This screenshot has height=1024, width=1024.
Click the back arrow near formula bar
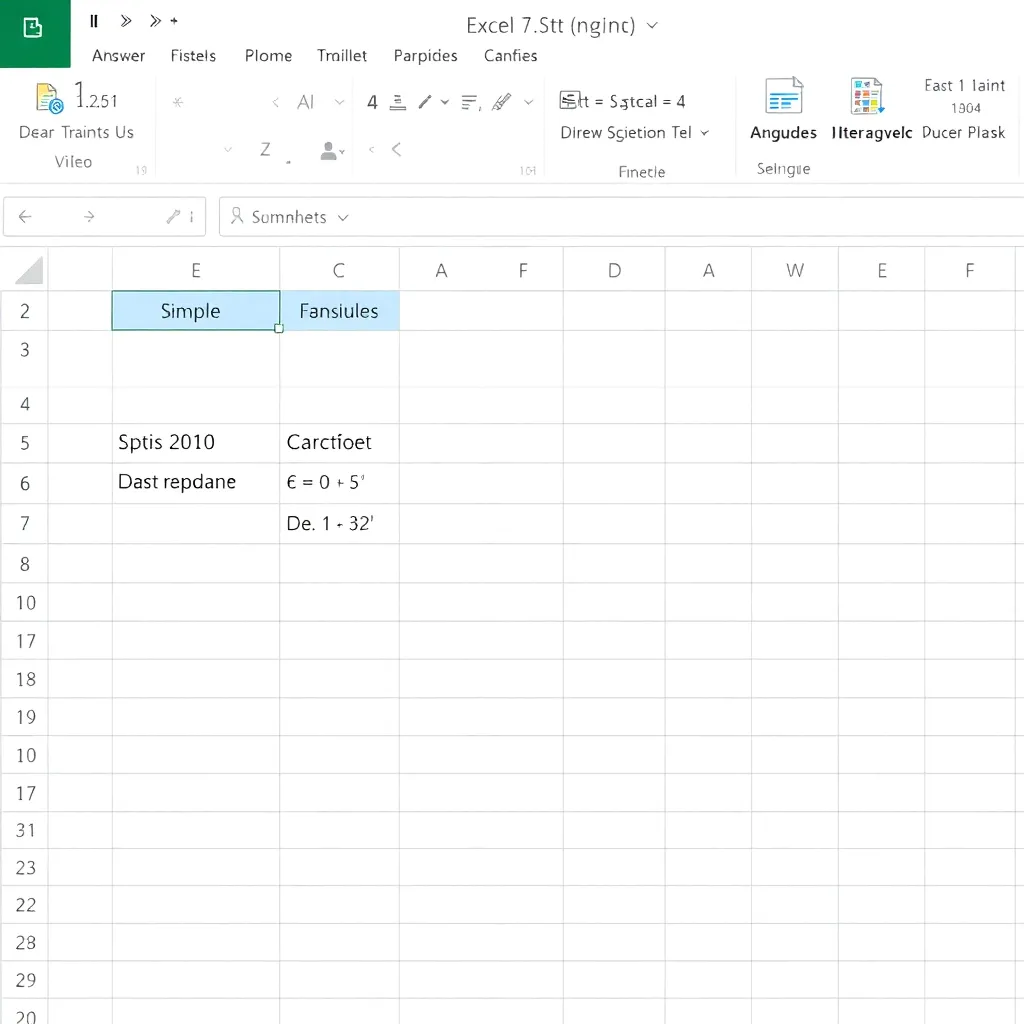point(26,217)
